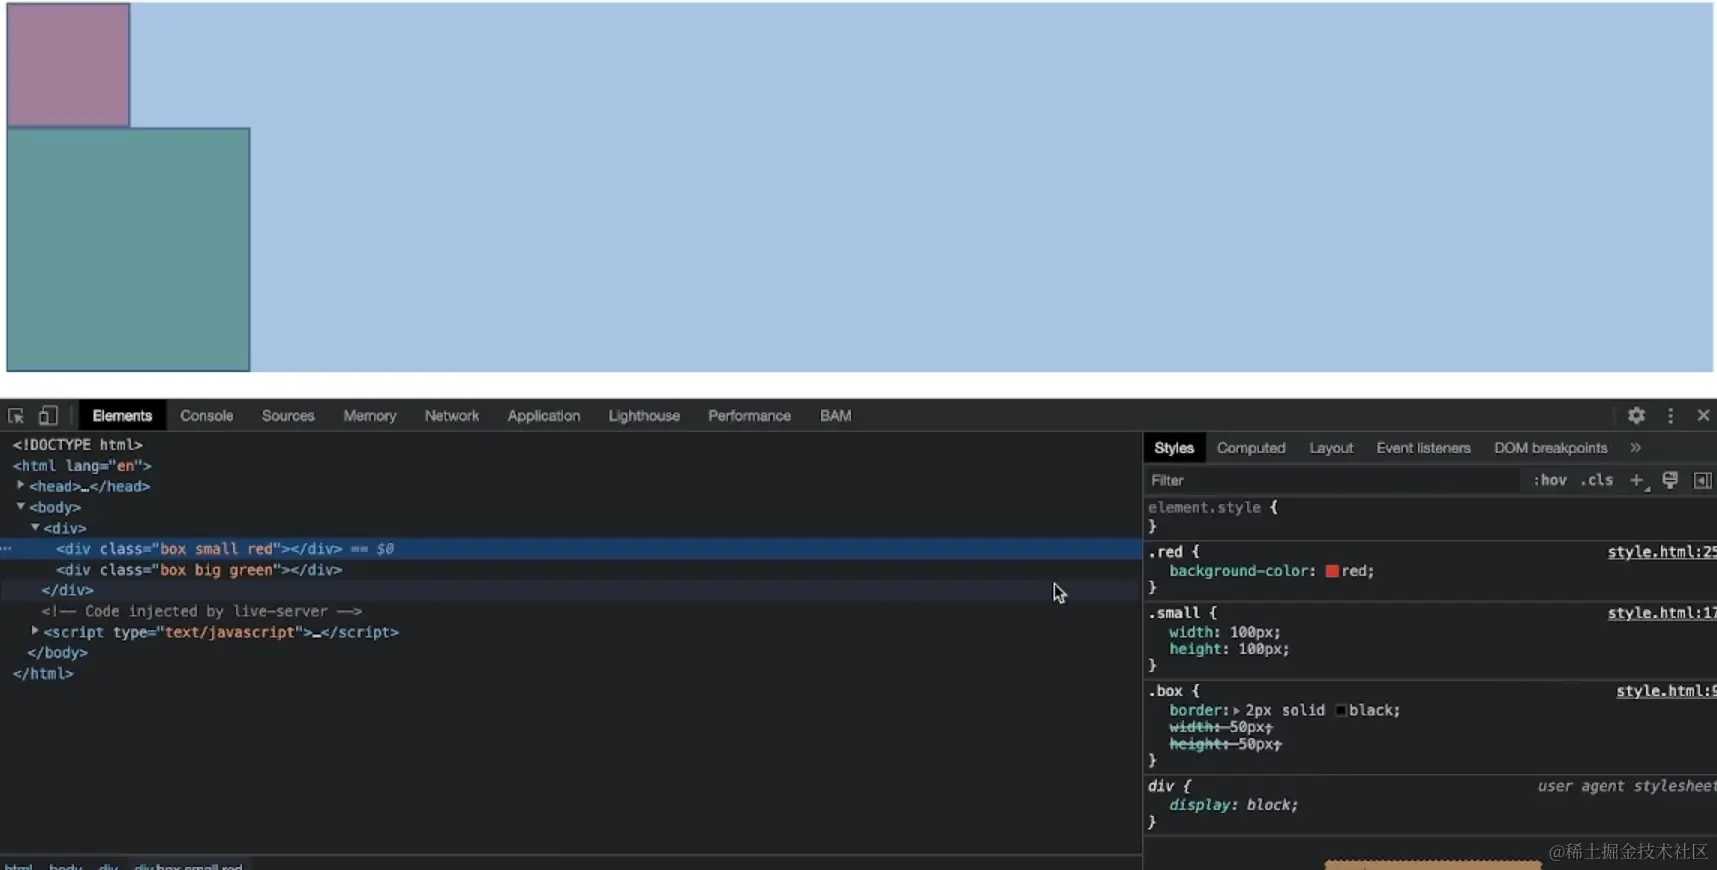Open DevTools settings gear
1717x870 pixels.
pos(1636,415)
